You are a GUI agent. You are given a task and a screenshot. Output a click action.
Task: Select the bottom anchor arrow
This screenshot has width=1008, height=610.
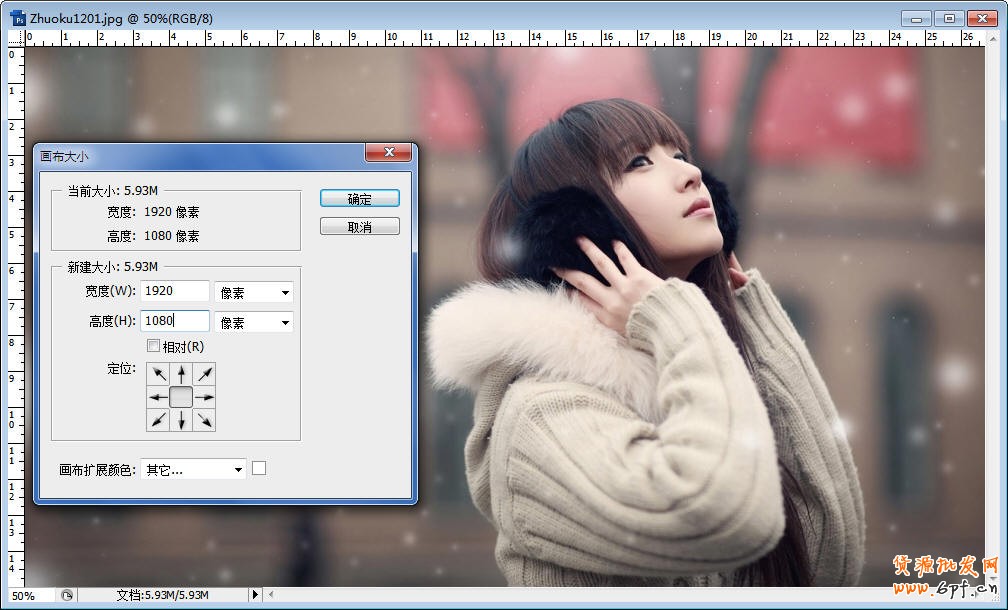tap(182, 420)
